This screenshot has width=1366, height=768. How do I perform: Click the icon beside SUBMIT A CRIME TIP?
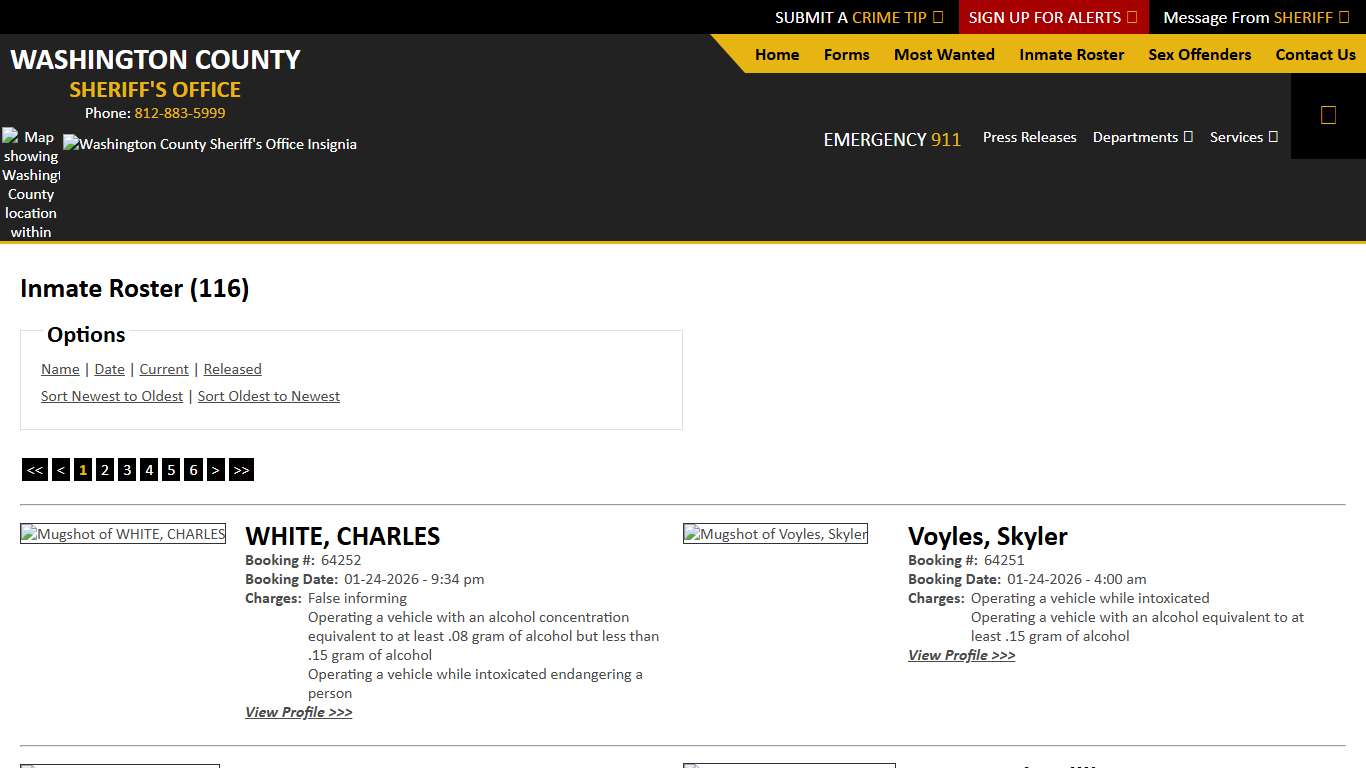[x=938, y=17]
